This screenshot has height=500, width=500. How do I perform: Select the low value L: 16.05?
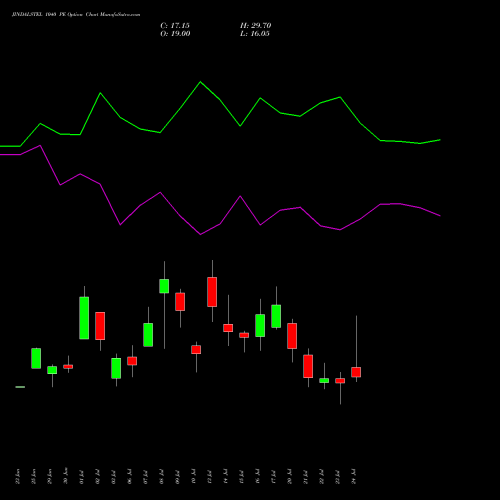pyautogui.click(x=255, y=34)
